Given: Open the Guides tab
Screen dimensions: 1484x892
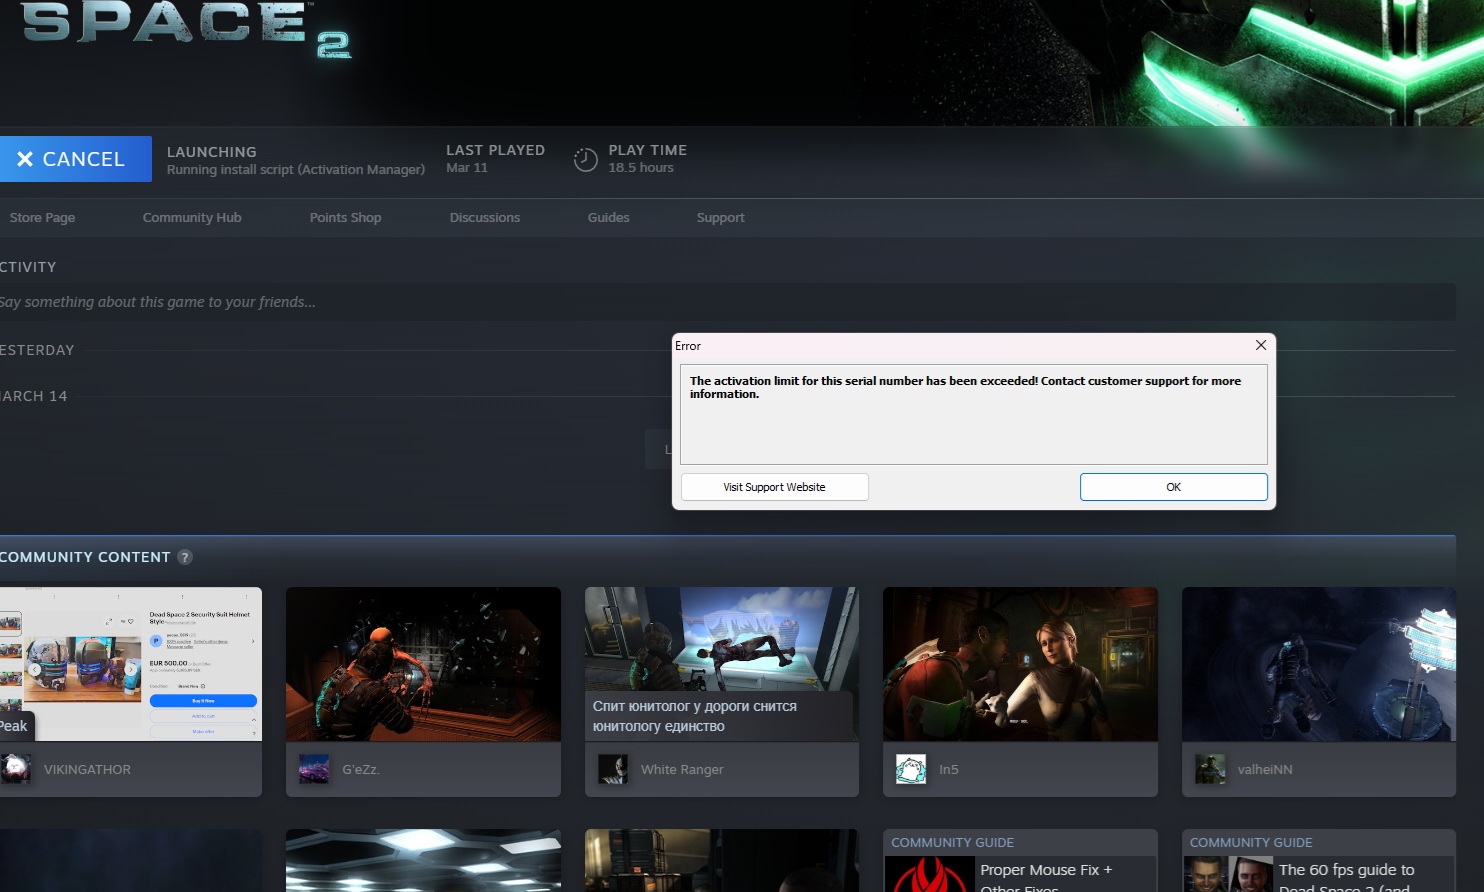Looking at the screenshot, I should (608, 217).
